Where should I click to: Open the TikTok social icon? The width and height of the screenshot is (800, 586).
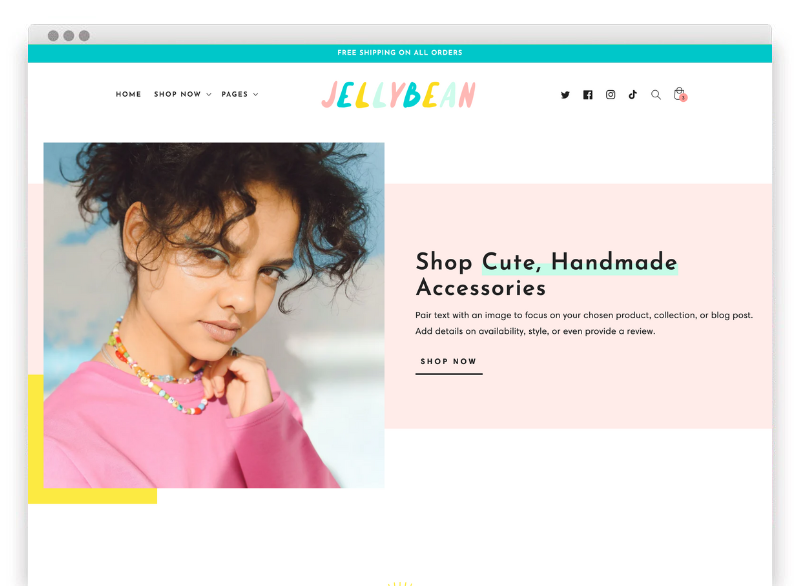633,94
